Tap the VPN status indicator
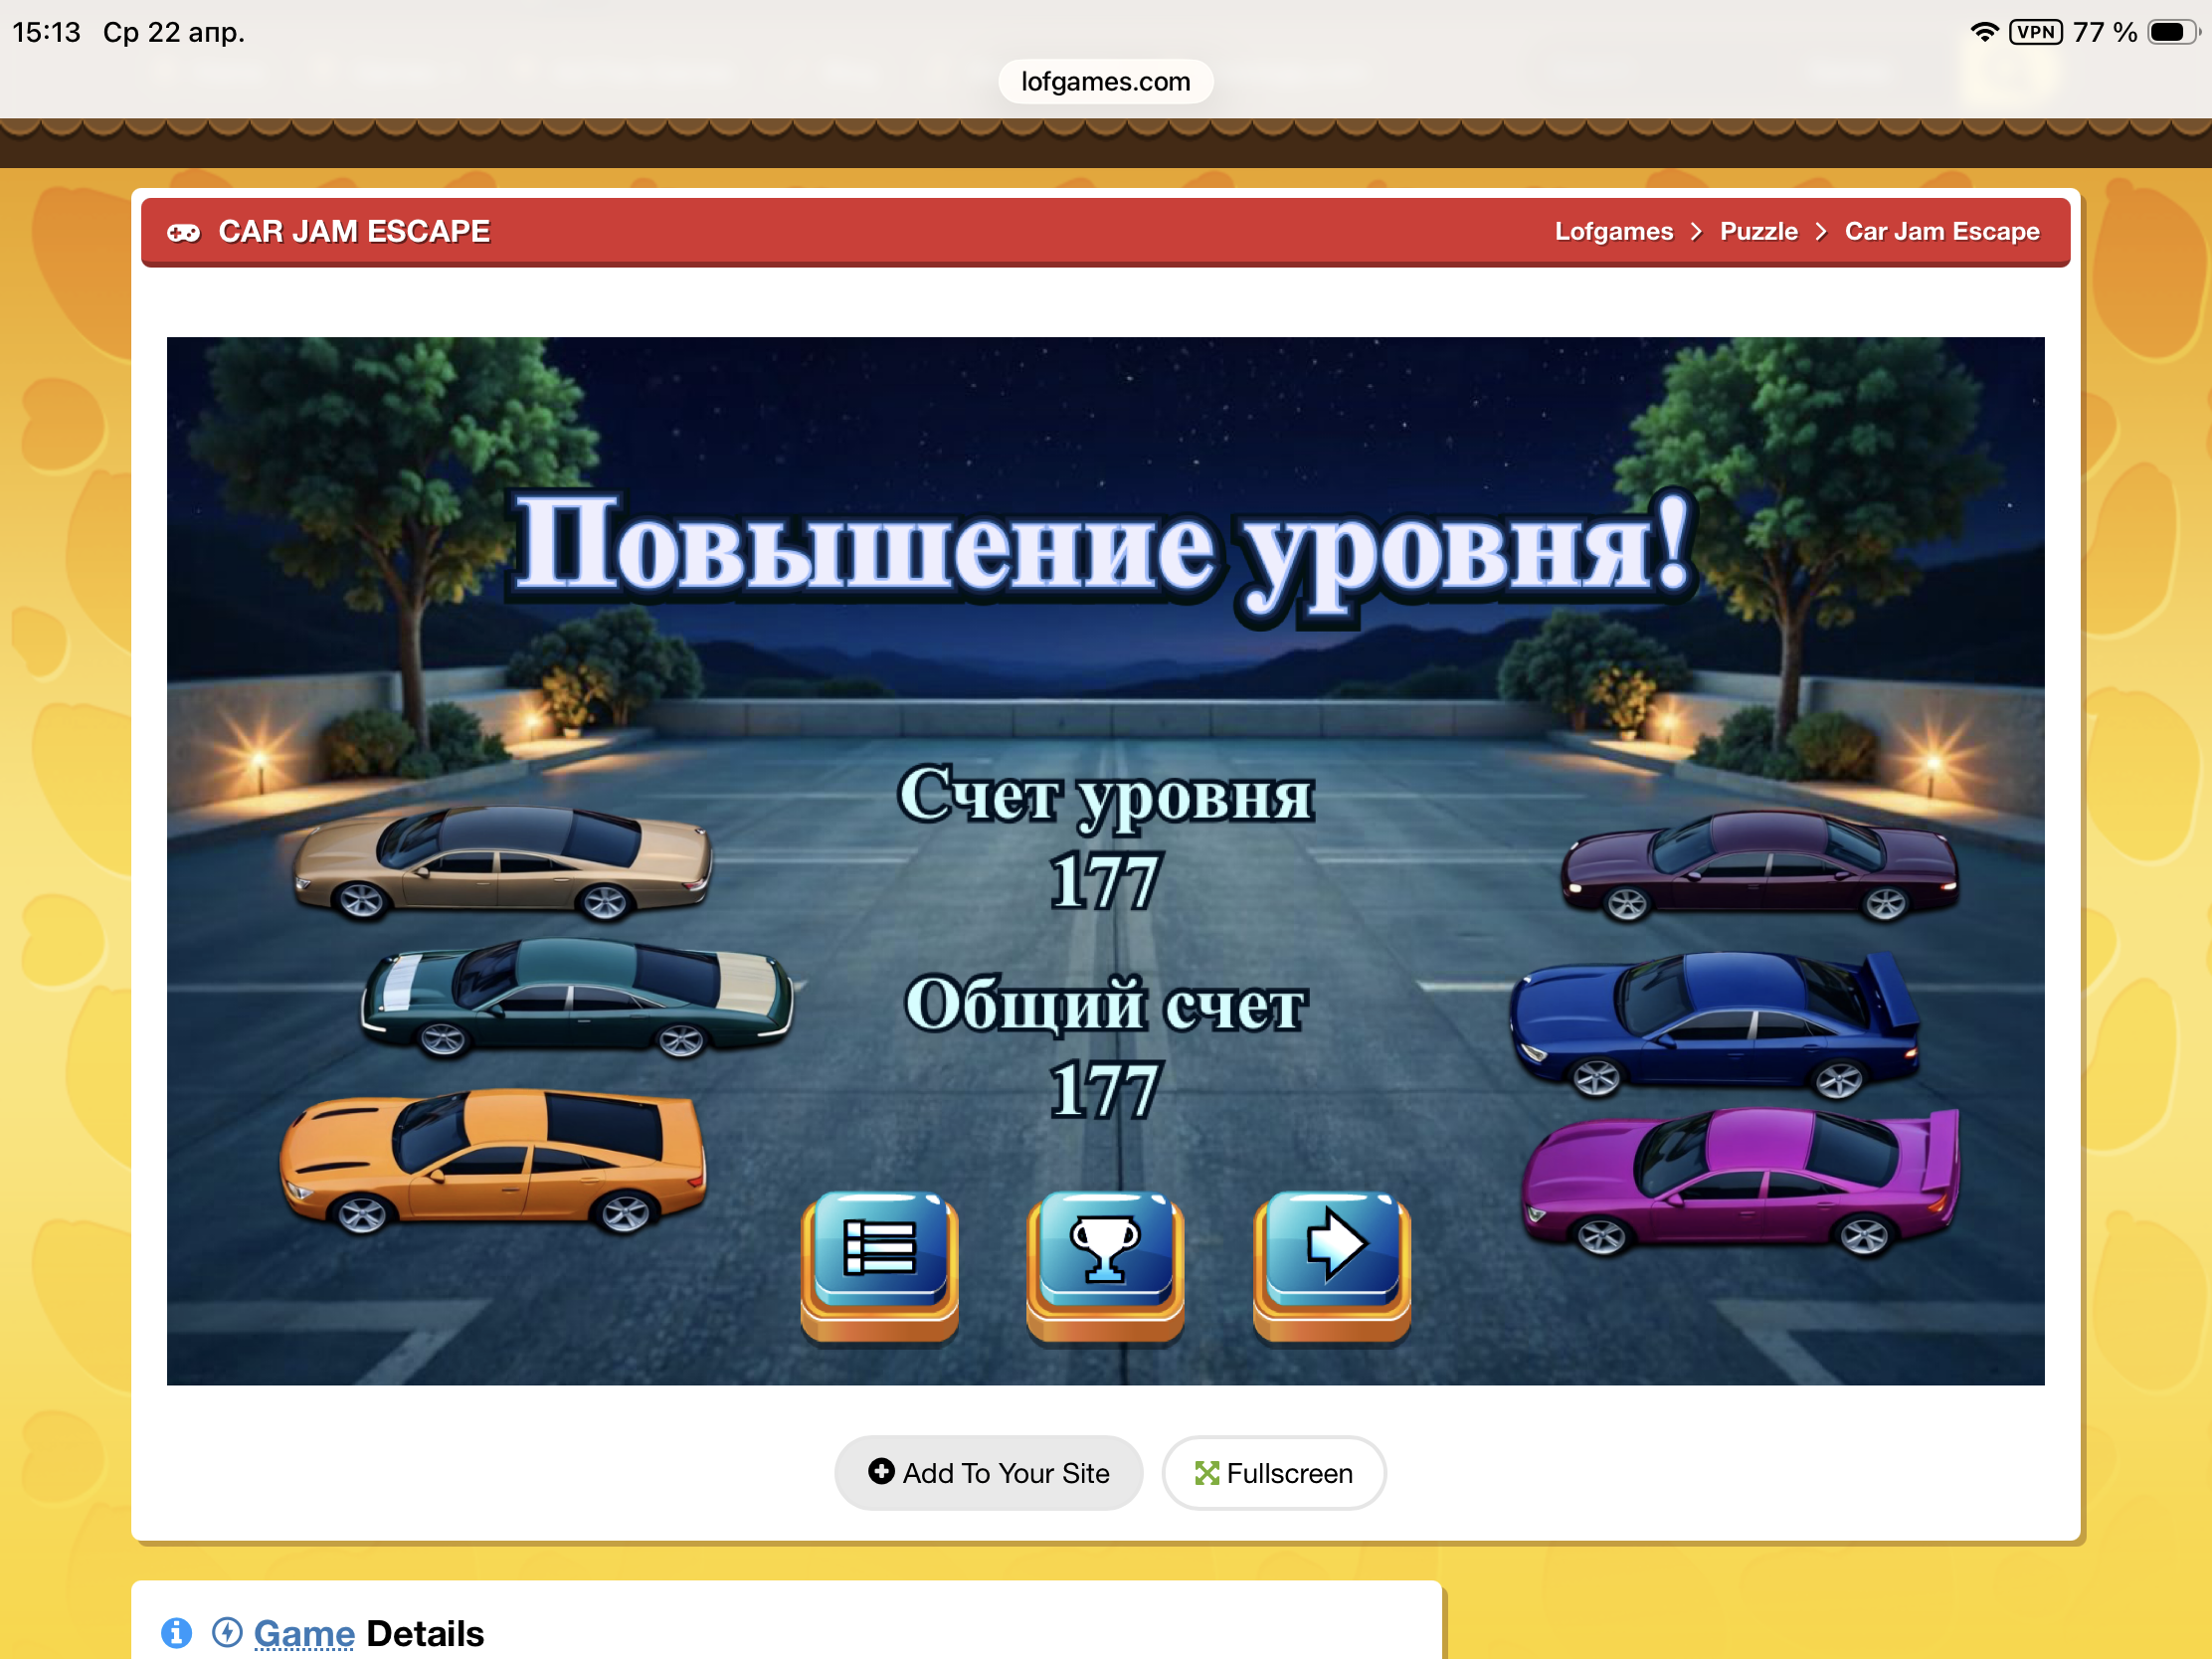The width and height of the screenshot is (2212, 1659). [x=2035, y=32]
